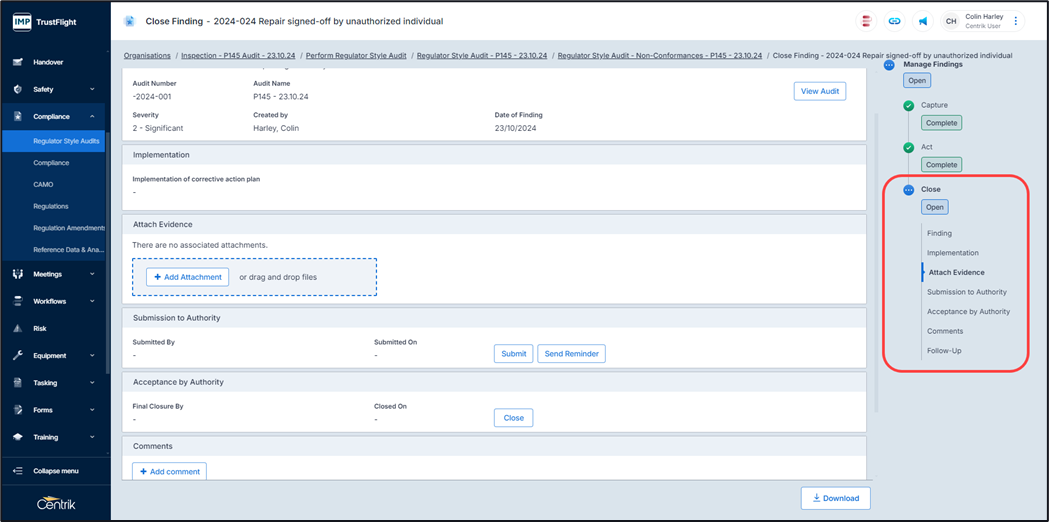The width and height of the screenshot is (1049, 522).
Task: Click the star icon beside Close Finding title
Action: point(129,21)
